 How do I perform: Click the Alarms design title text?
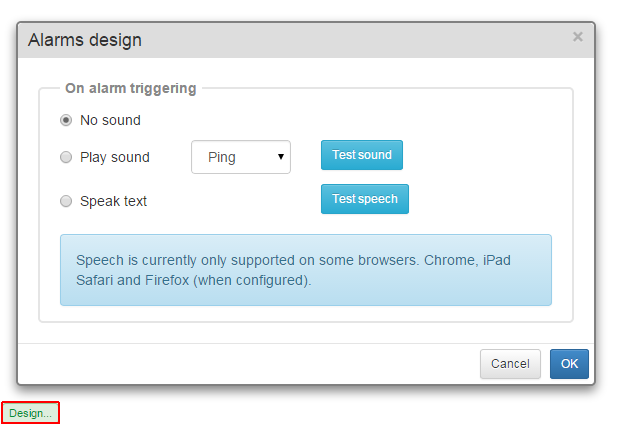point(85,40)
